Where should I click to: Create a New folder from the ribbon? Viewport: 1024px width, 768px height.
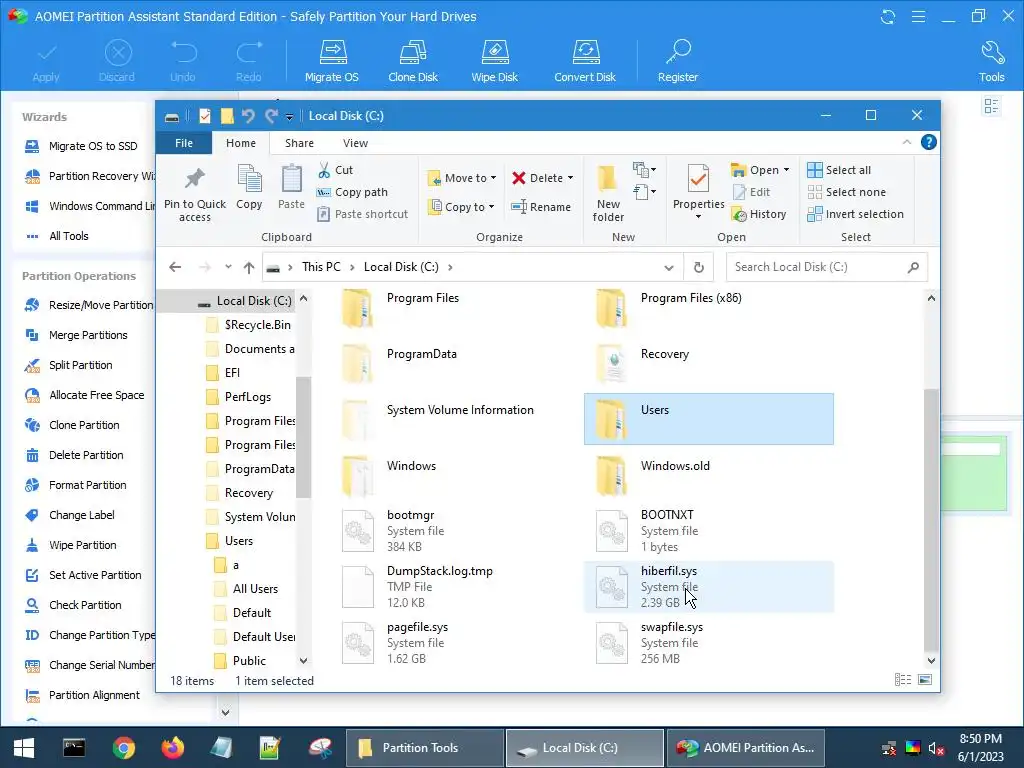[x=608, y=194]
